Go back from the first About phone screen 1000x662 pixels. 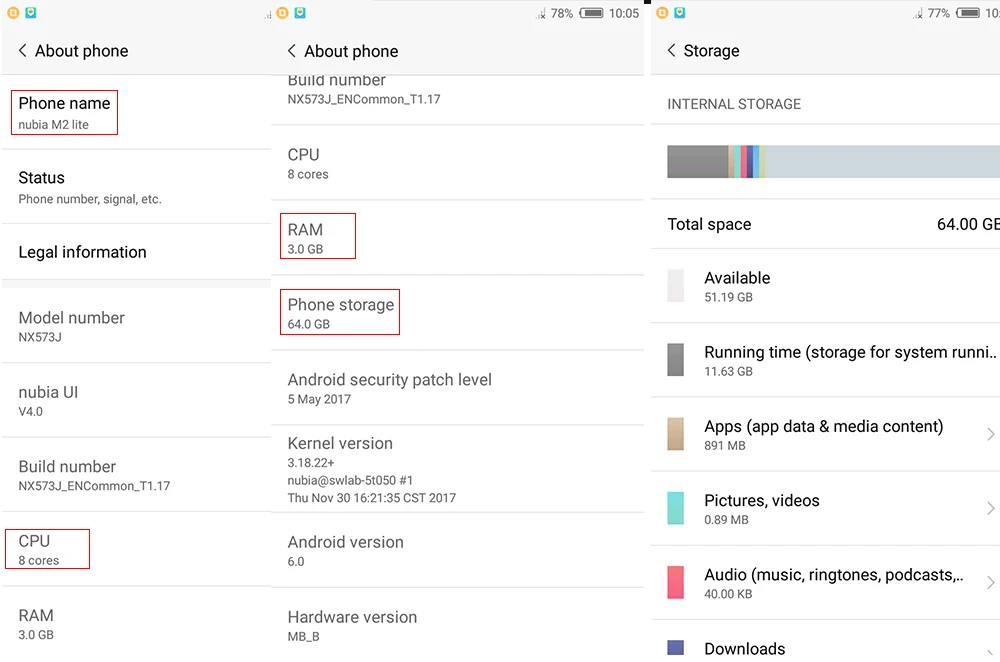(22, 51)
